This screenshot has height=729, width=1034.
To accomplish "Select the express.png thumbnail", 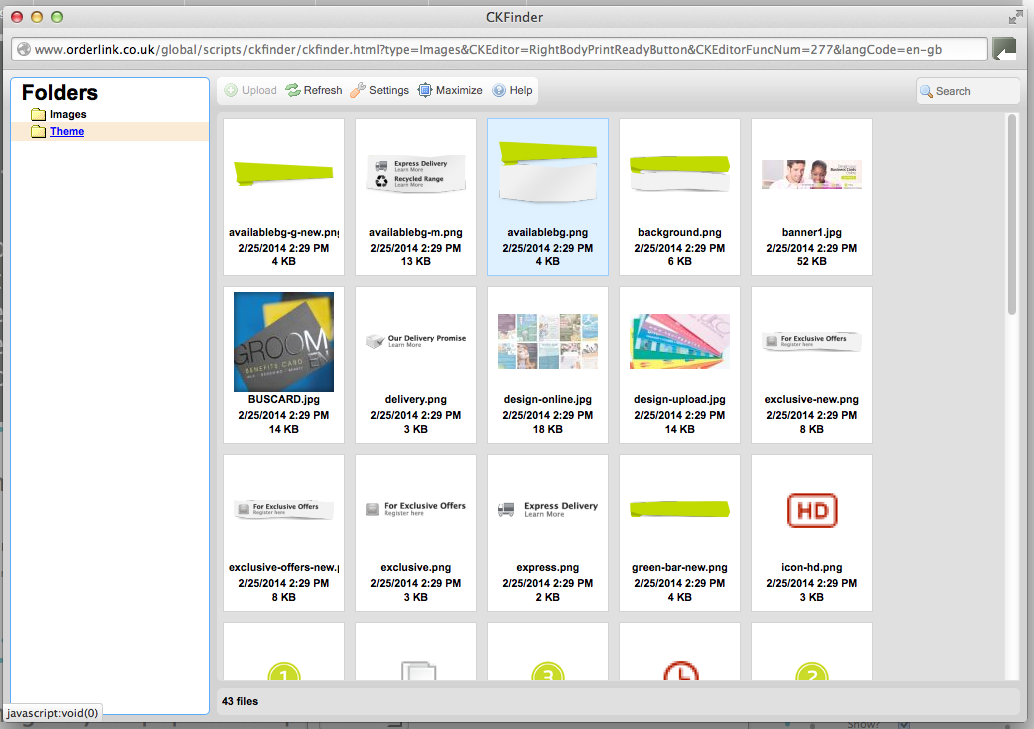I will [x=547, y=509].
